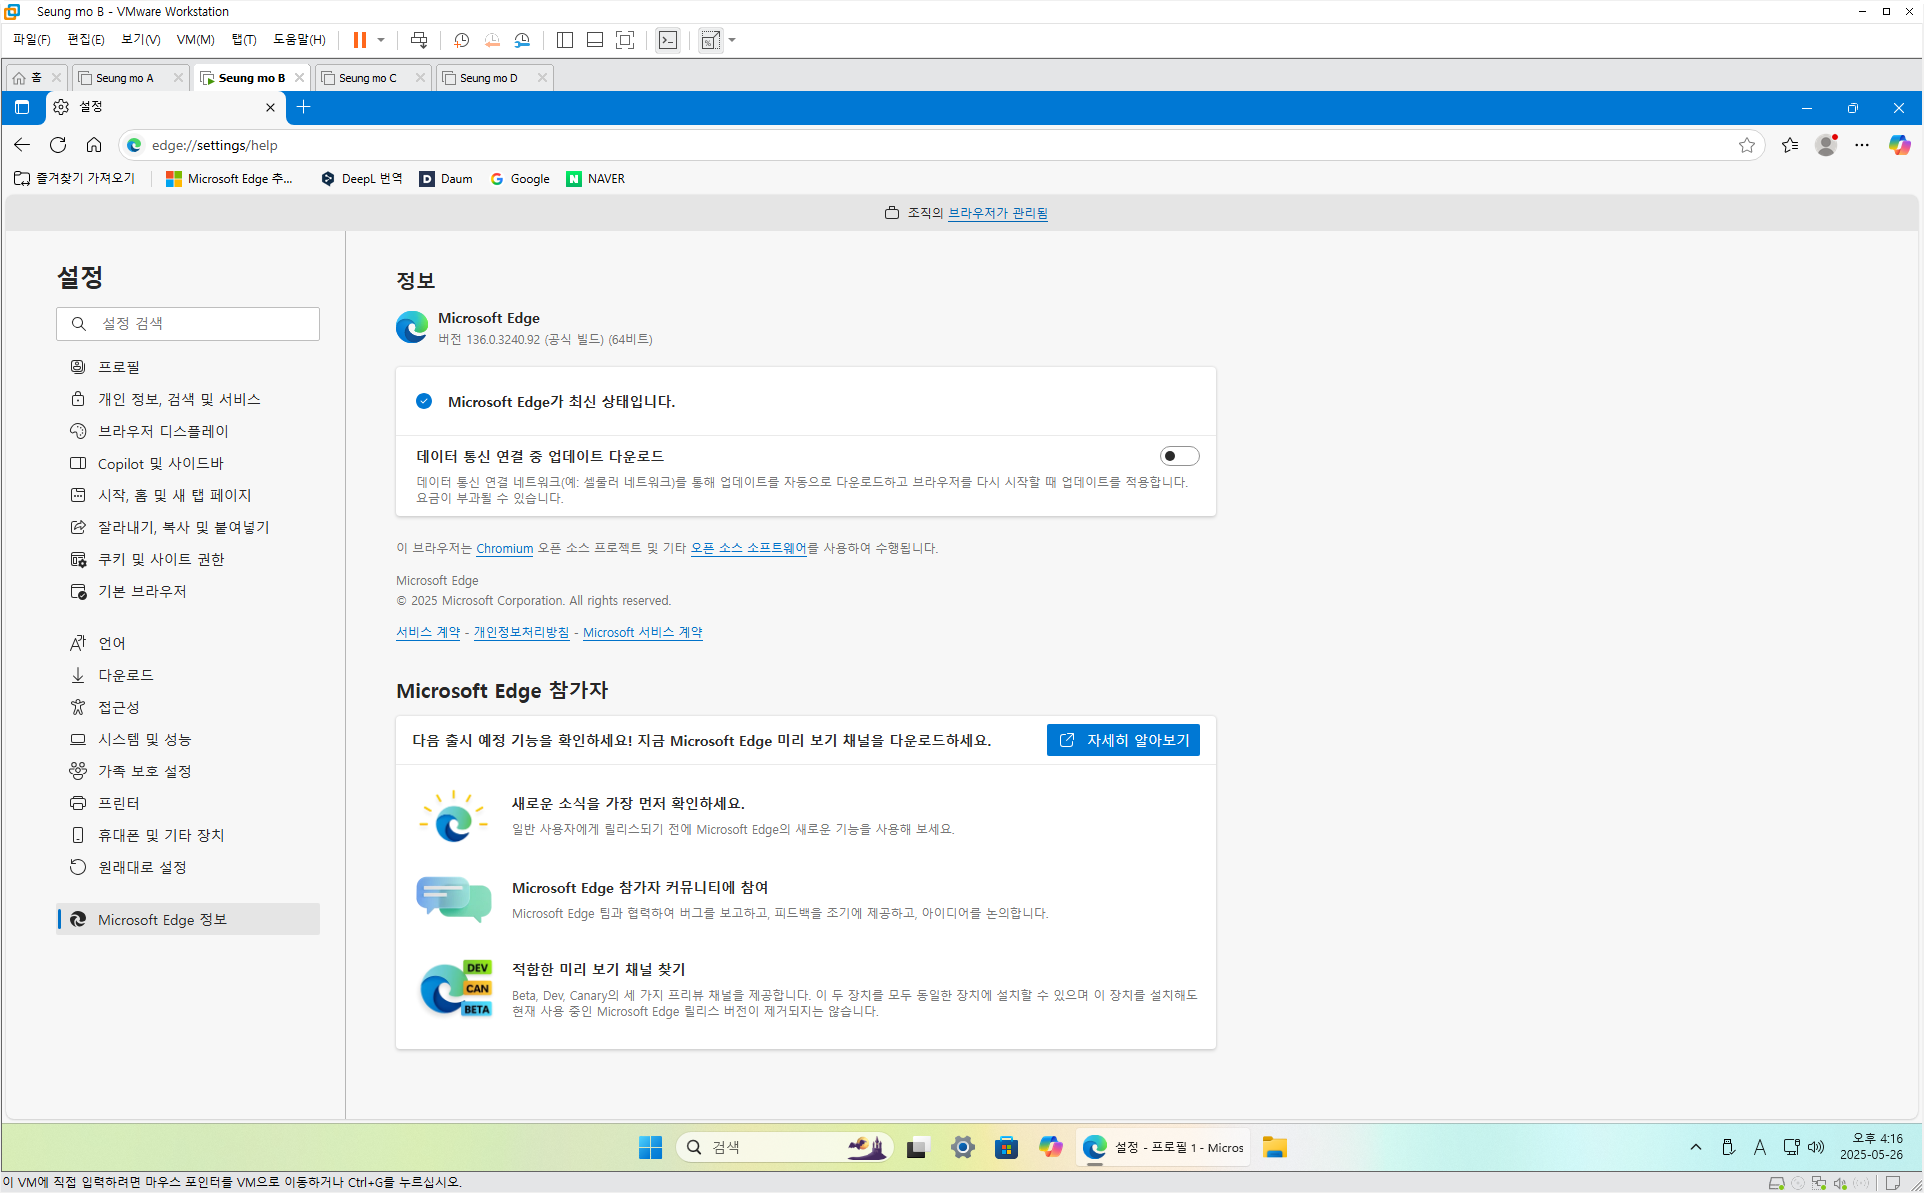Click the Edge profile avatar icon
The image size is (1924, 1193).
(1826, 145)
